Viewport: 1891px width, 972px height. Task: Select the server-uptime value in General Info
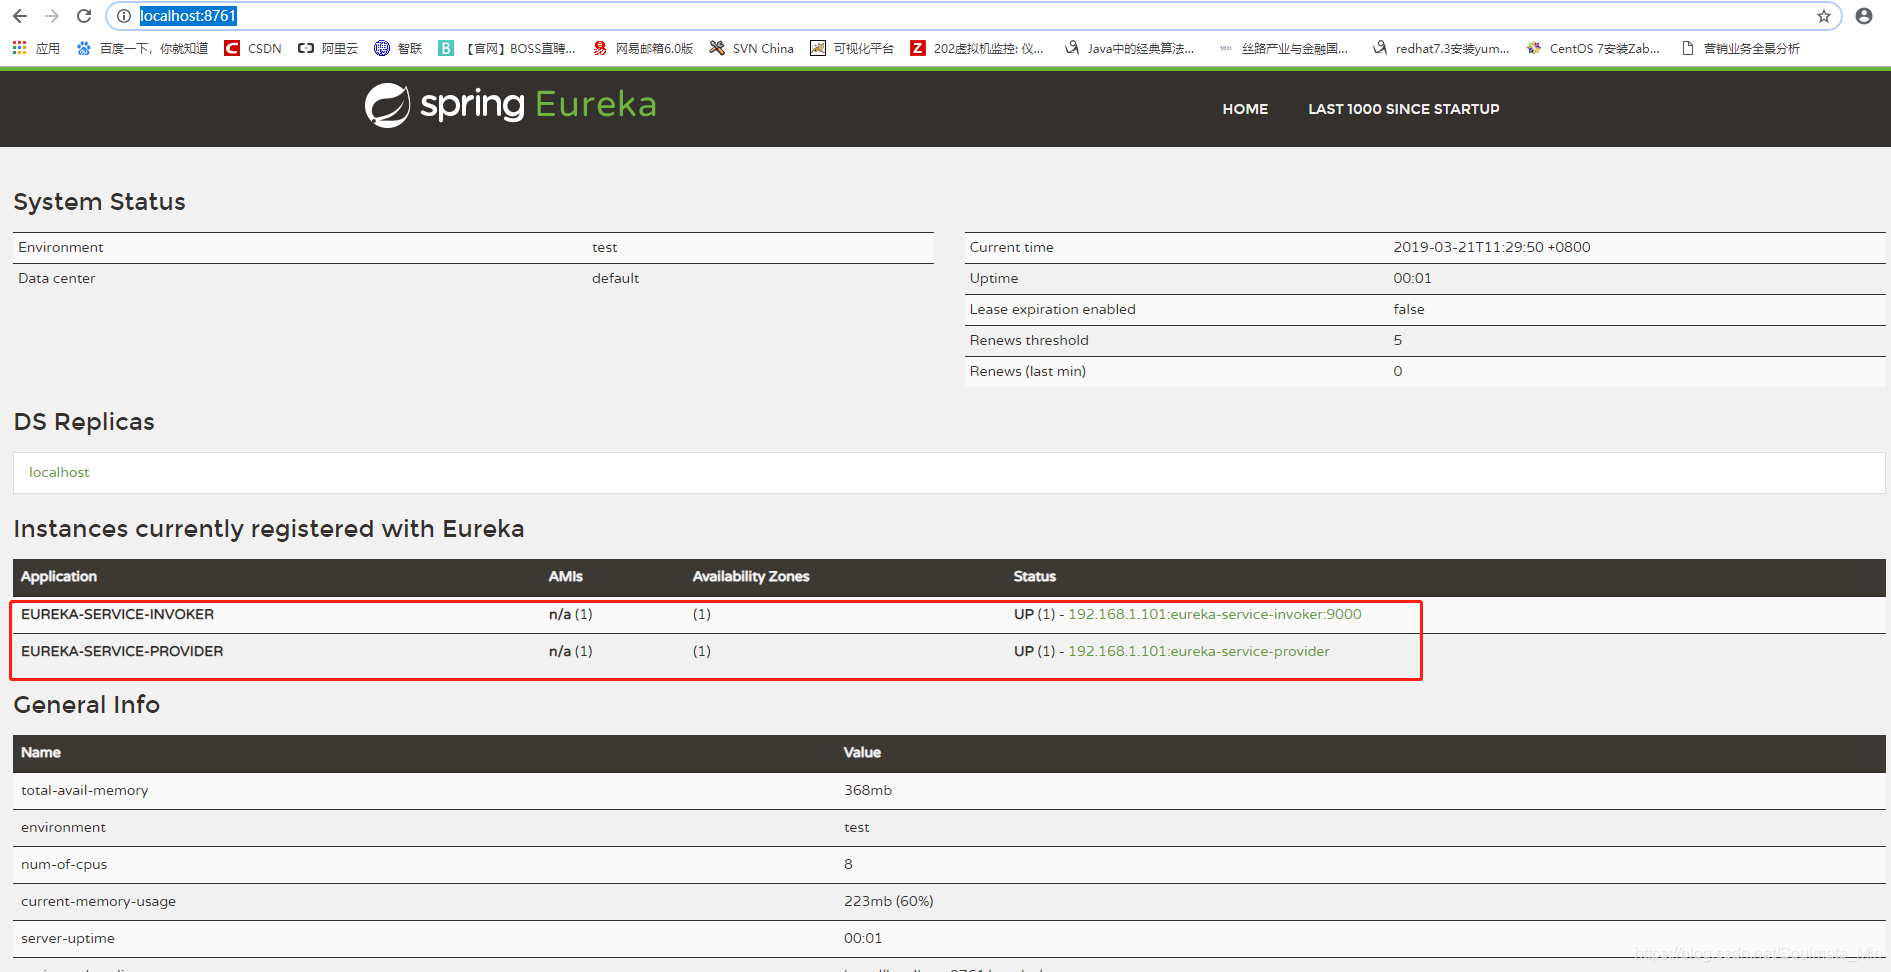pos(862,938)
